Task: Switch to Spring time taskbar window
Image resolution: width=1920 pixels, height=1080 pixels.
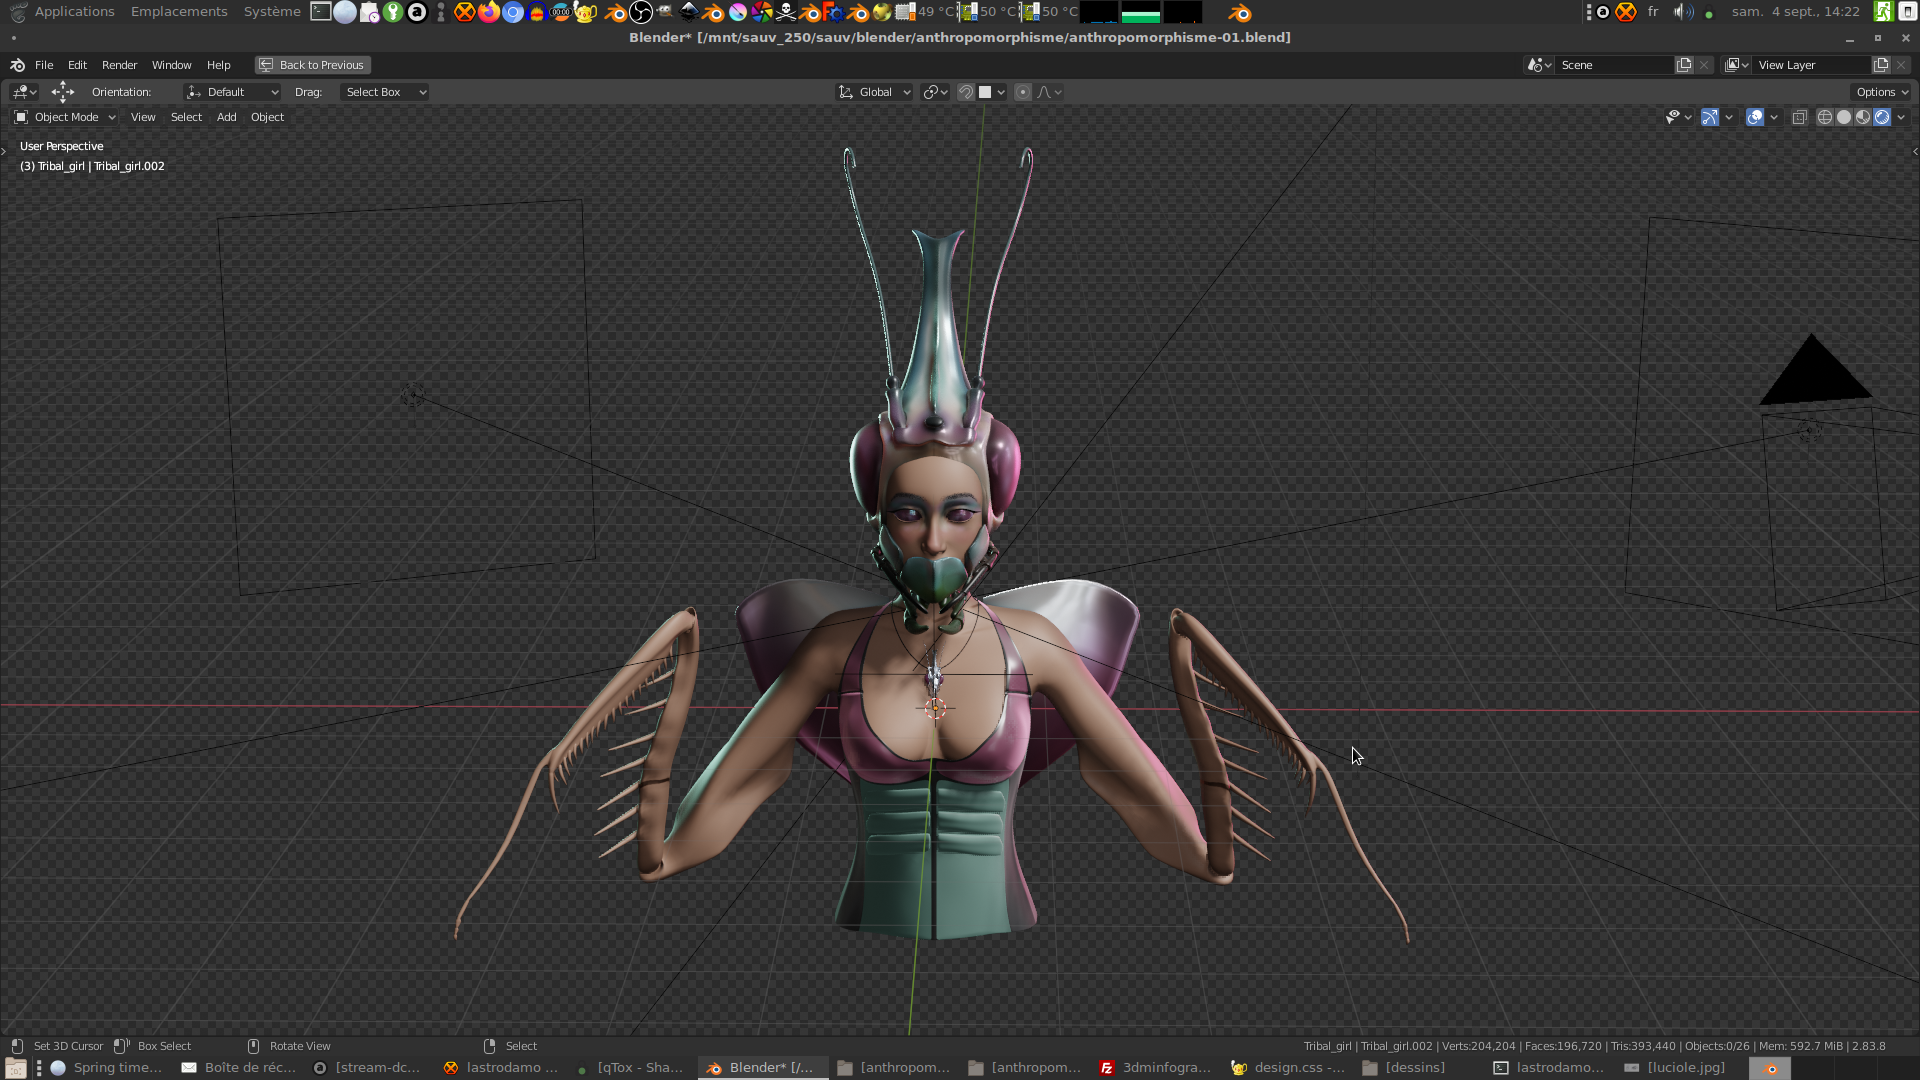Action: coord(106,1068)
